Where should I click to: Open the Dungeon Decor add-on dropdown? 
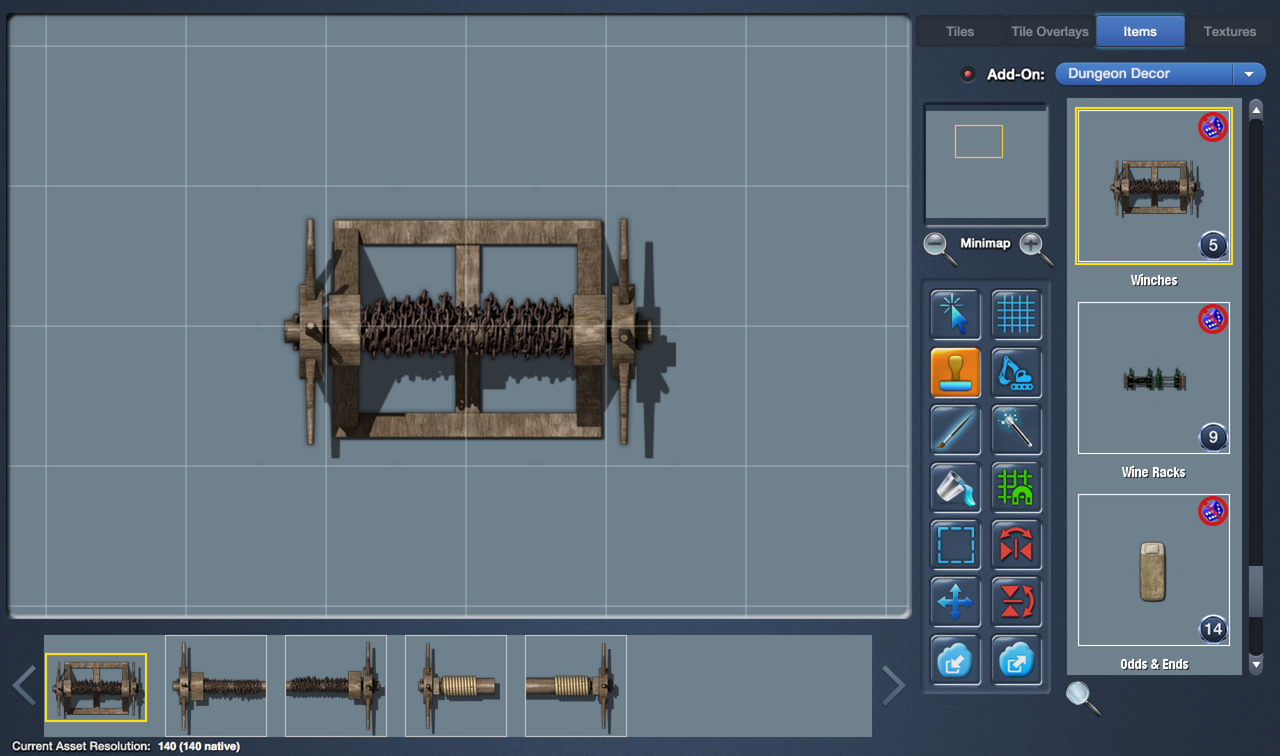pos(1160,74)
